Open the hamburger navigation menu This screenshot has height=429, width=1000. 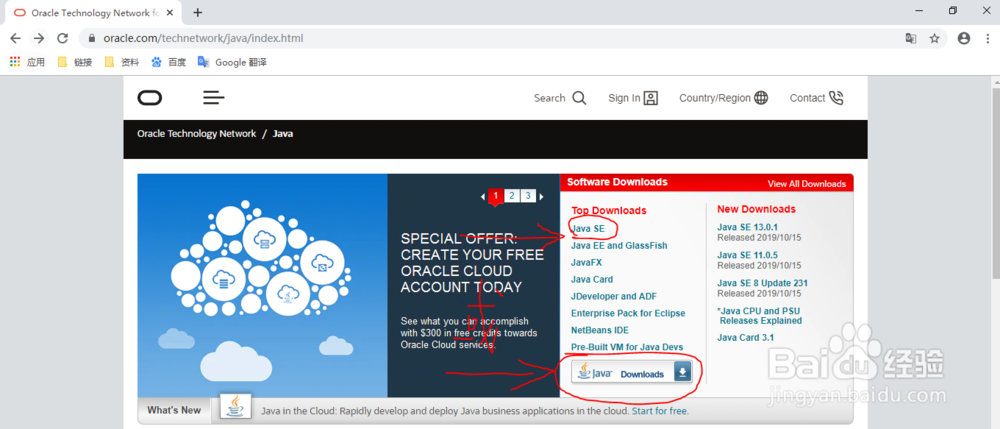point(214,98)
